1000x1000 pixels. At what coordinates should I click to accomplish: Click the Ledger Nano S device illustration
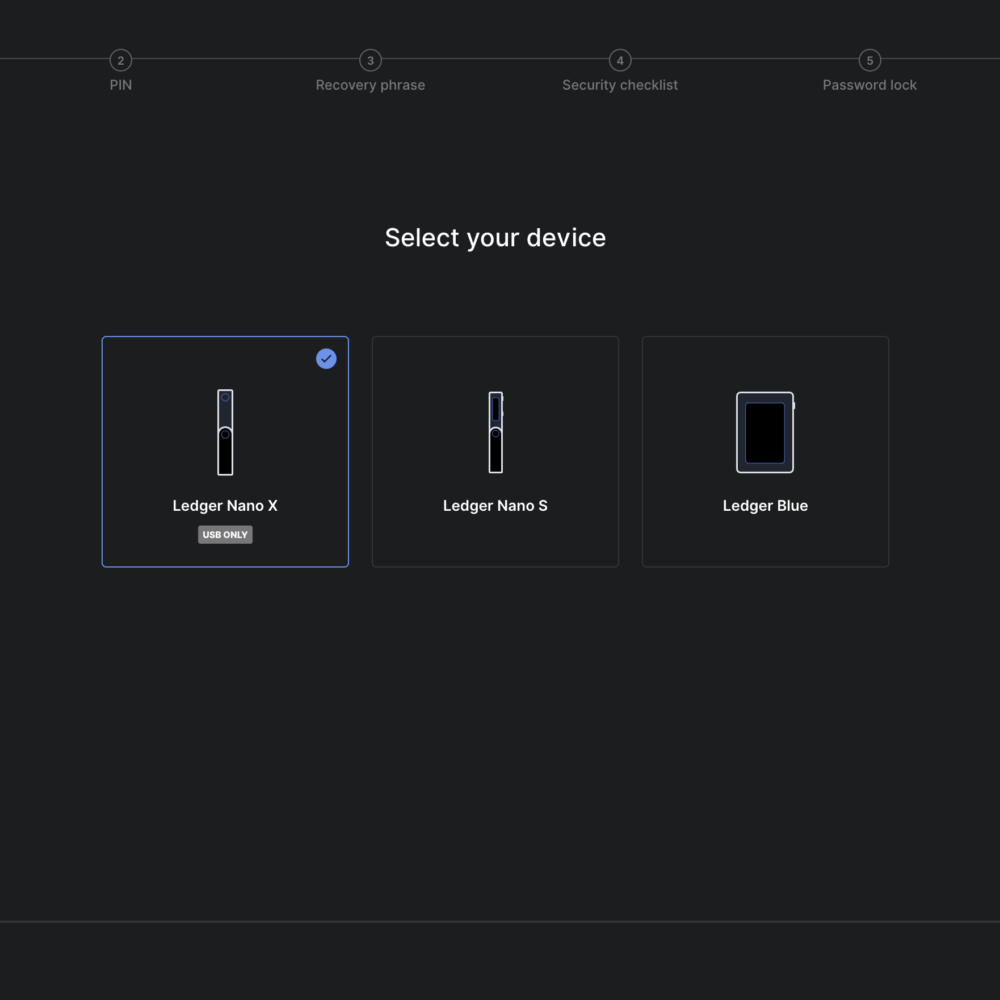point(495,432)
